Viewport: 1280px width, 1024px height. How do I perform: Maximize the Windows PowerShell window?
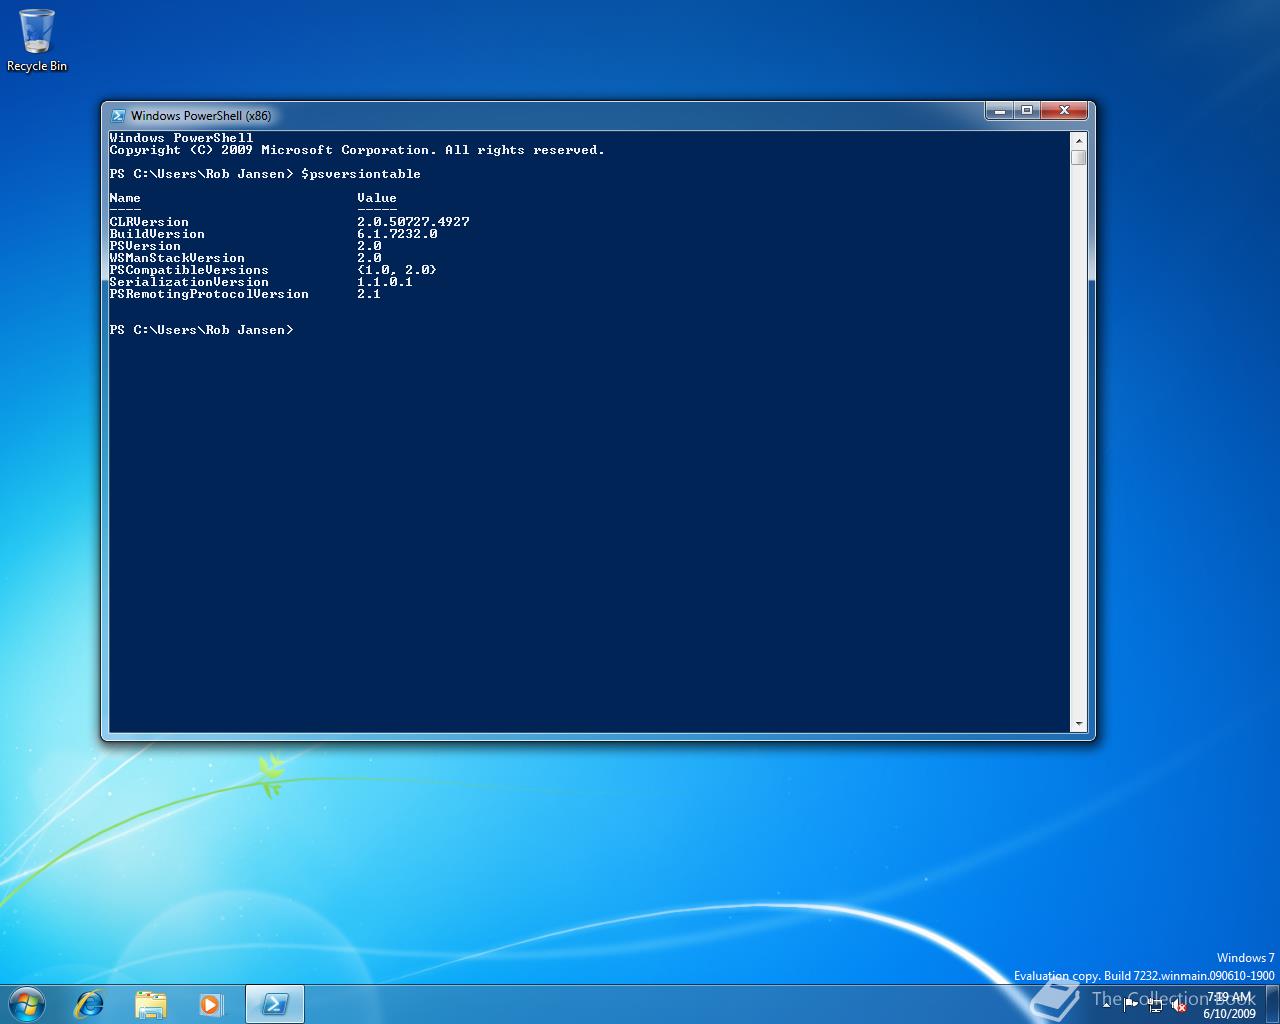coord(1026,110)
